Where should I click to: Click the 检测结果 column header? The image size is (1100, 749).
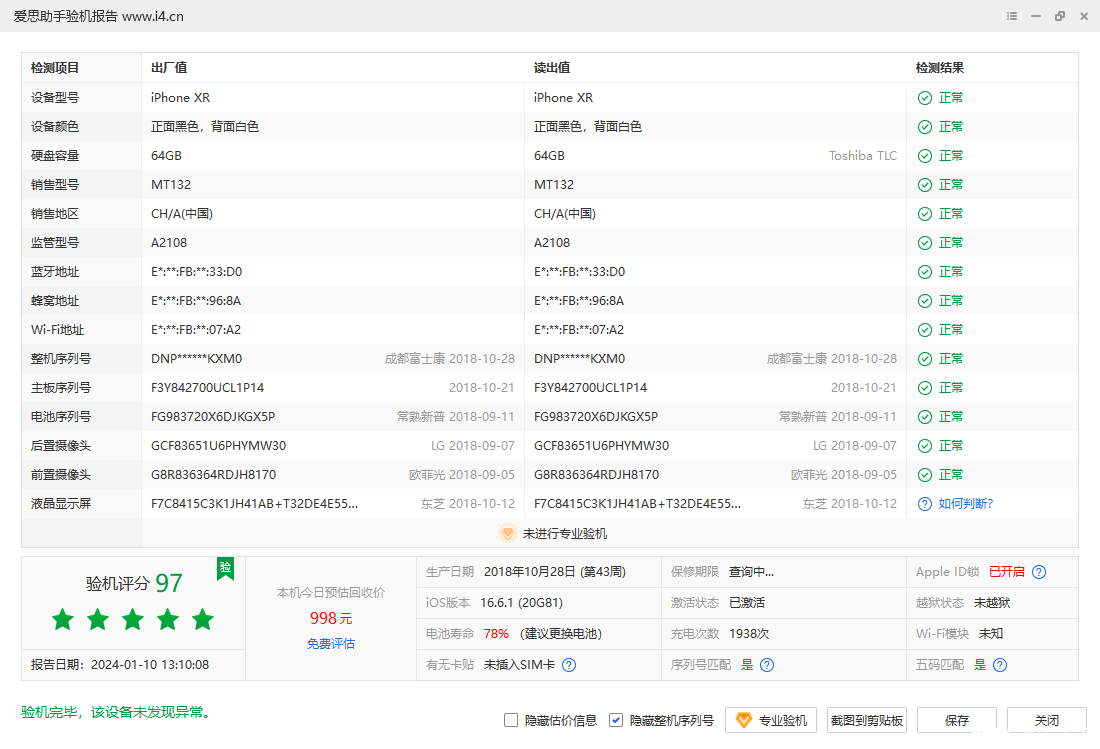(x=939, y=68)
